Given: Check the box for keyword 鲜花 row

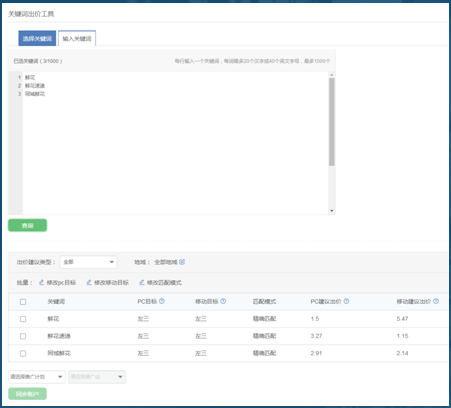Looking at the screenshot, I should point(23,319).
